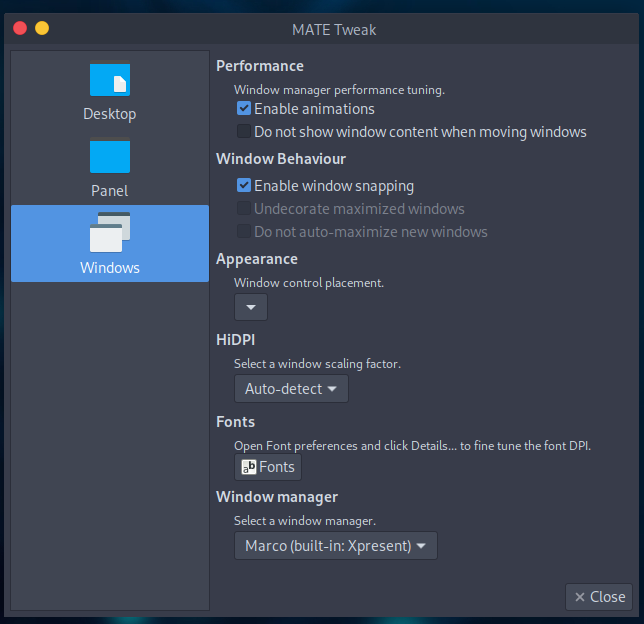Minimize window using yellow titlebar circle
Screen dimensions: 644x624
coord(42,29)
